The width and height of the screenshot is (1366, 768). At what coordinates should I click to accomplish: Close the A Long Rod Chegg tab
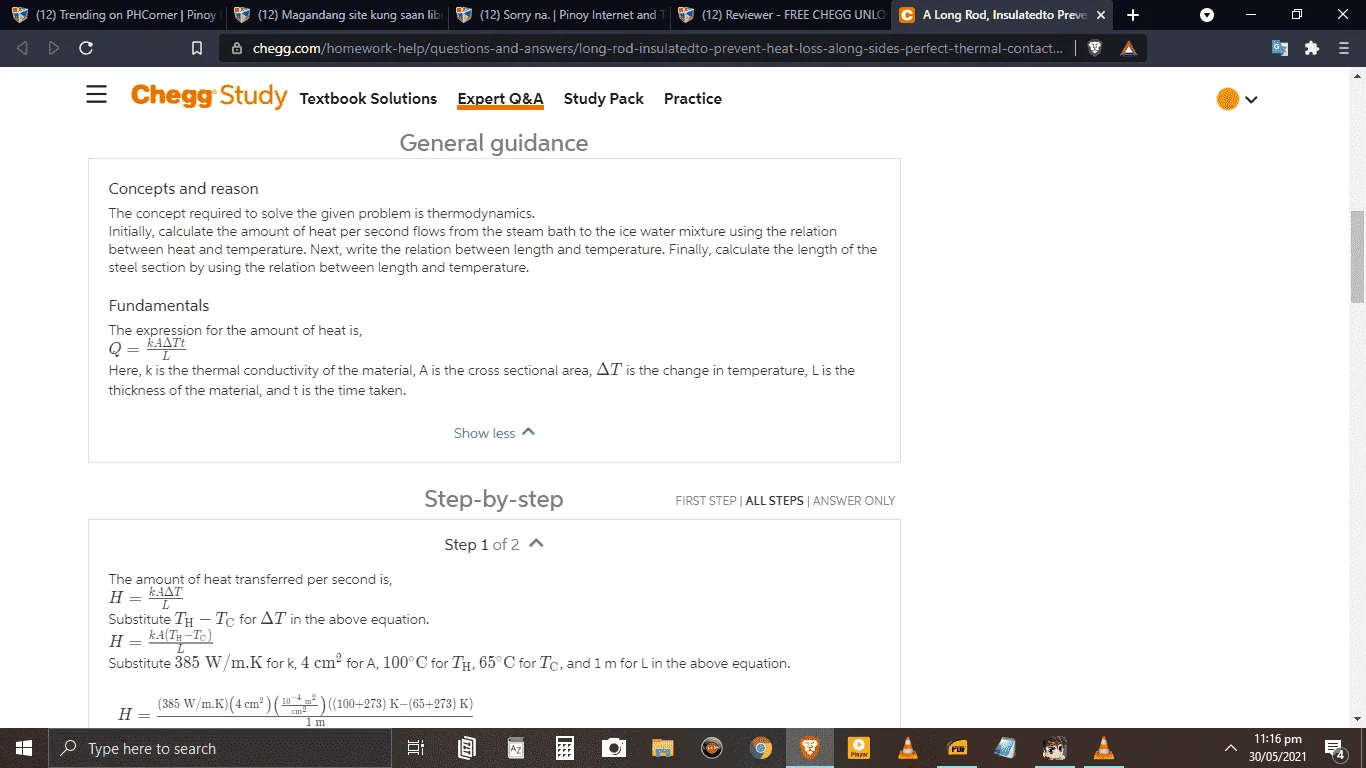pos(1100,15)
